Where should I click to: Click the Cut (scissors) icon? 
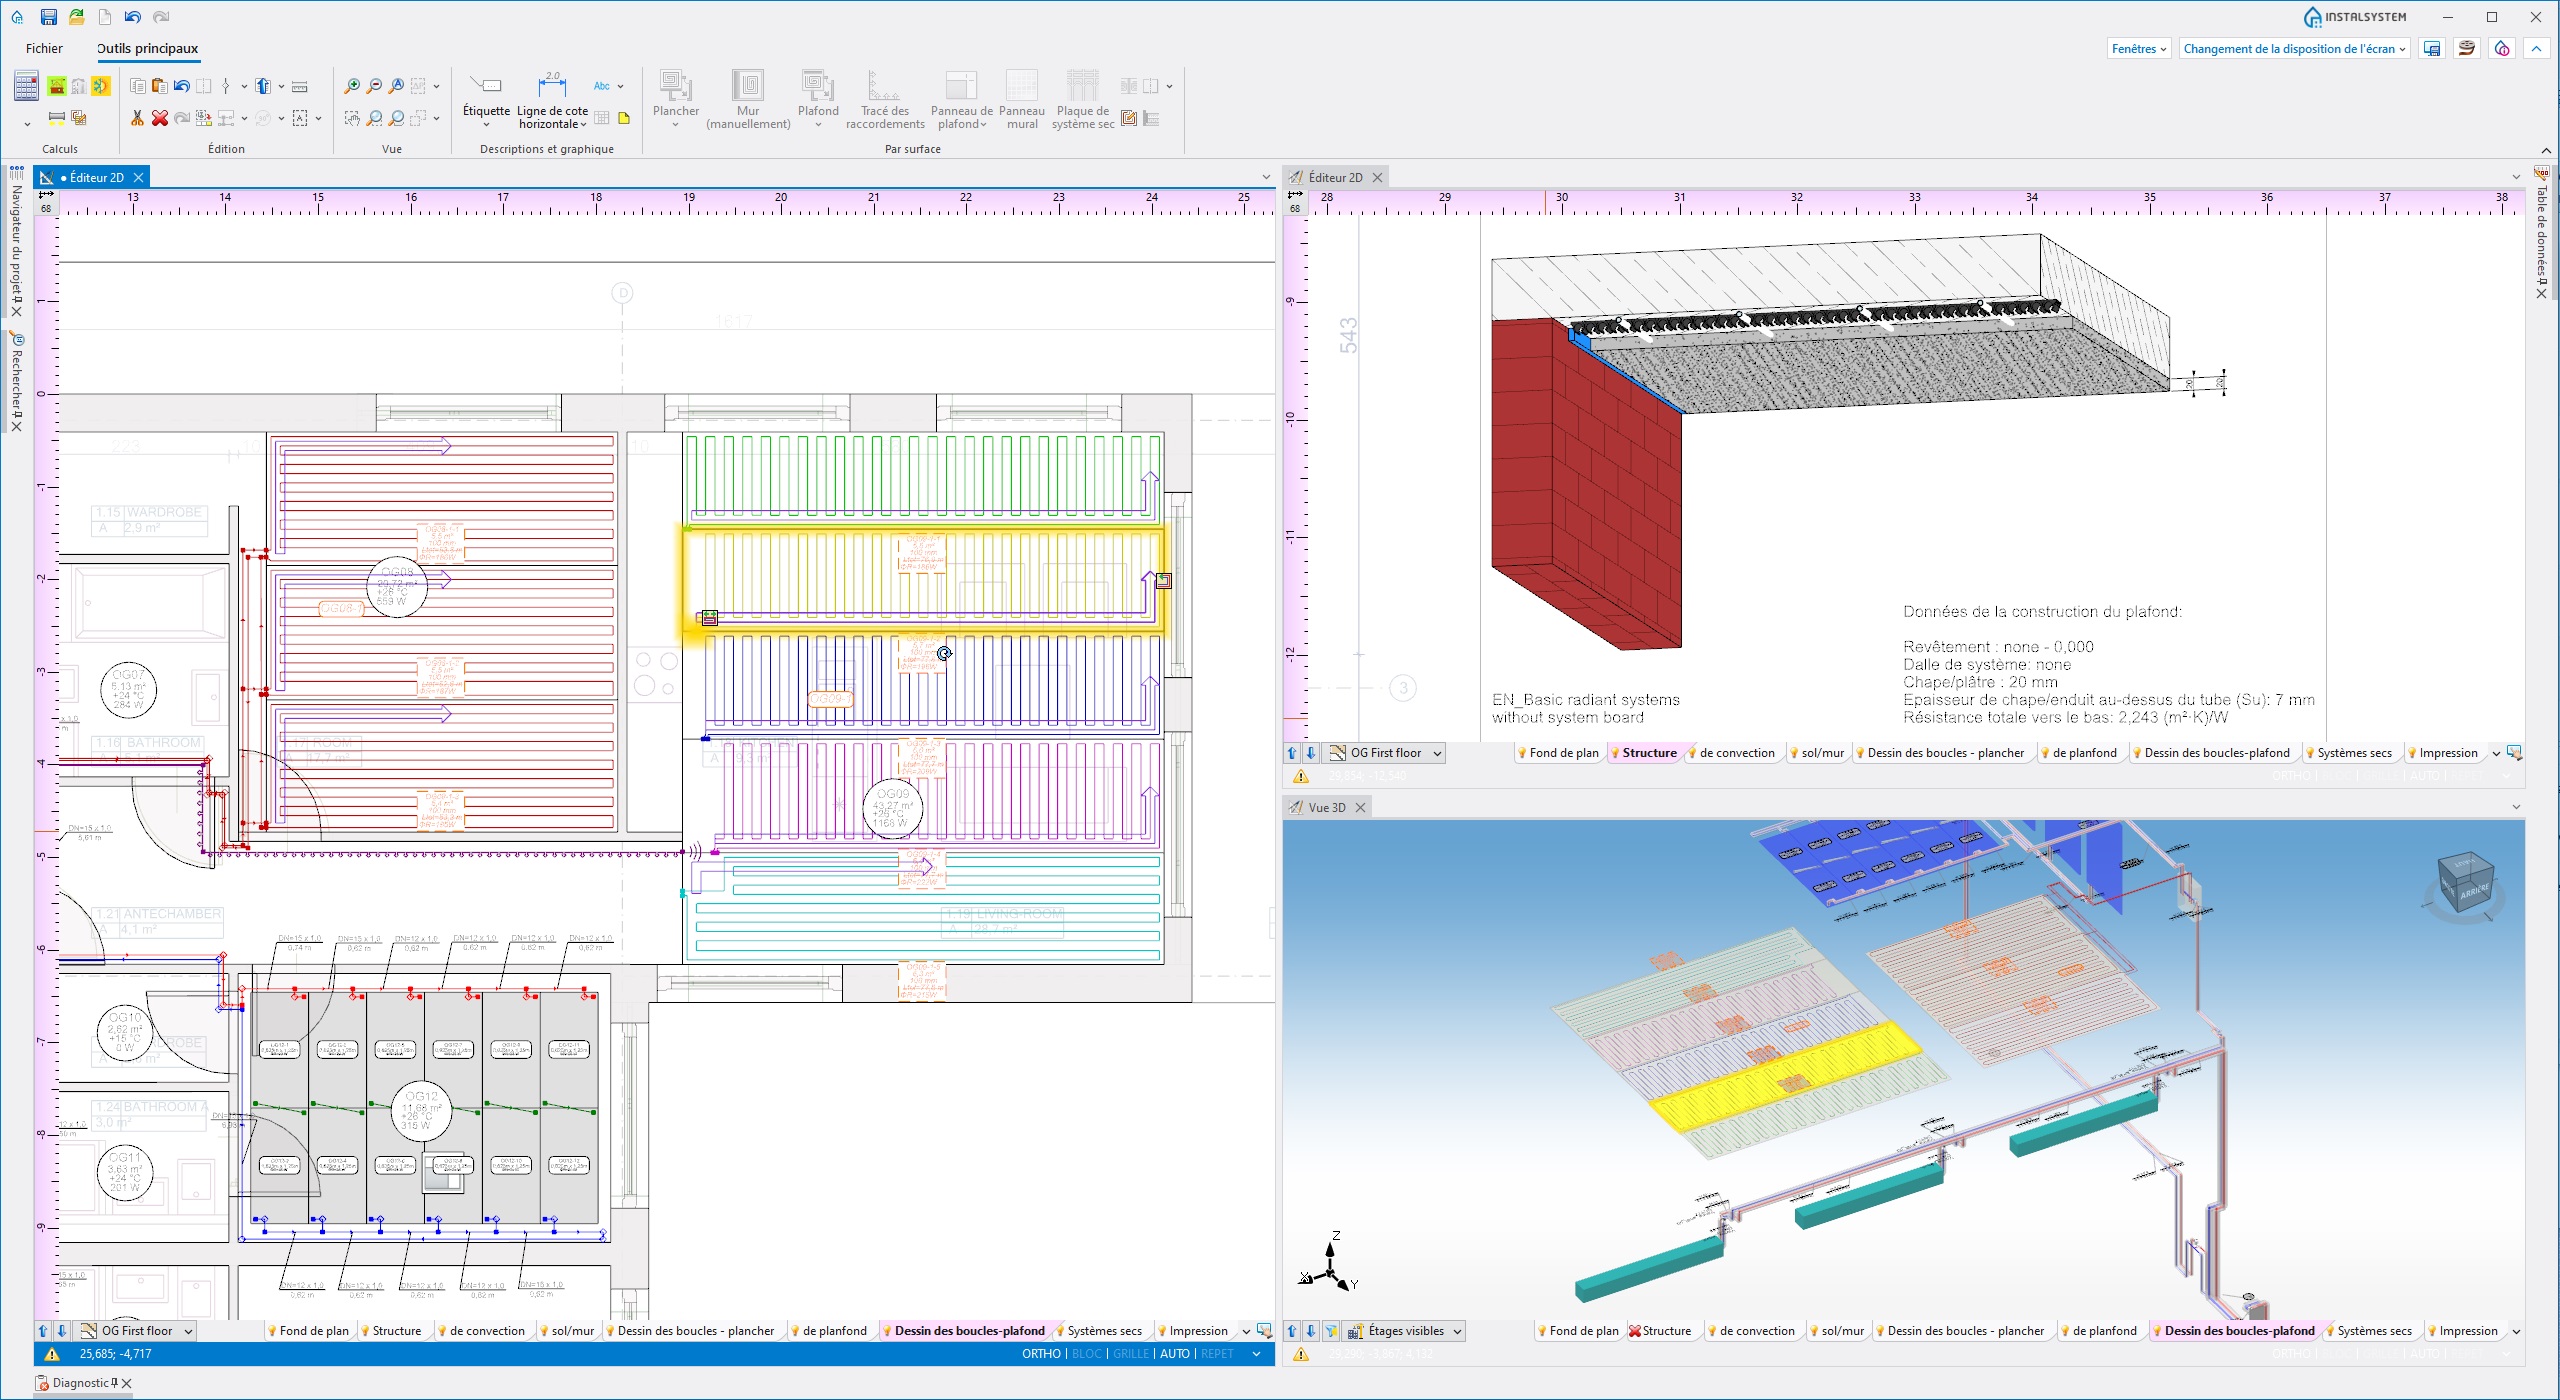(137, 118)
